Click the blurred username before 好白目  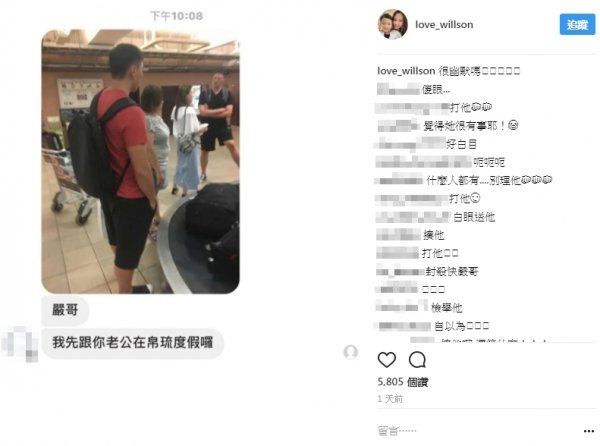pyautogui.click(x=409, y=144)
